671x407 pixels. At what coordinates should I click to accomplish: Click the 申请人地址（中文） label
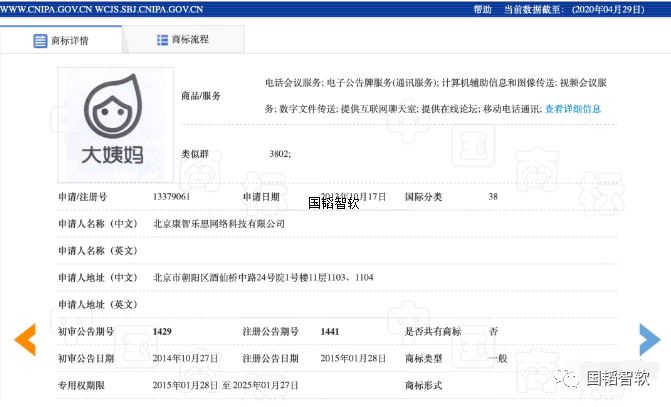tap(98, 277)
